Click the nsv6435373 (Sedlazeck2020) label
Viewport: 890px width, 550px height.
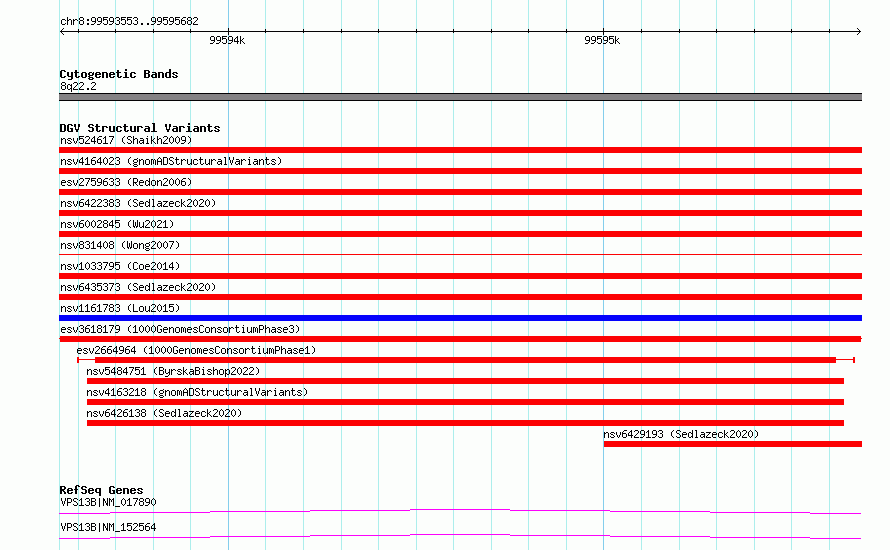[138, 287]
